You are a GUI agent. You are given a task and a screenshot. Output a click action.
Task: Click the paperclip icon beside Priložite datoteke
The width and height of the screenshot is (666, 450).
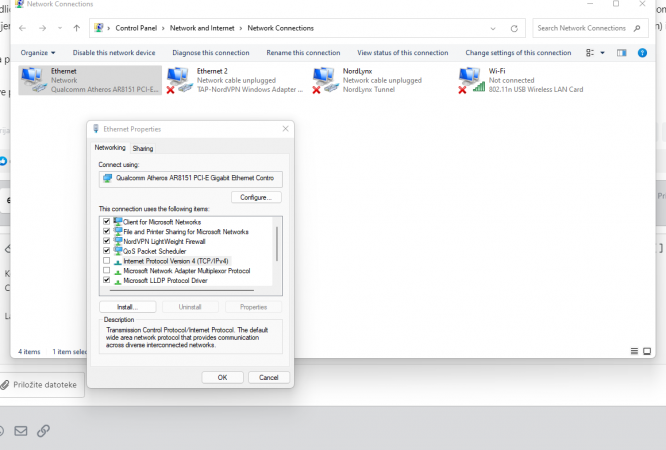tap(5, 385)
